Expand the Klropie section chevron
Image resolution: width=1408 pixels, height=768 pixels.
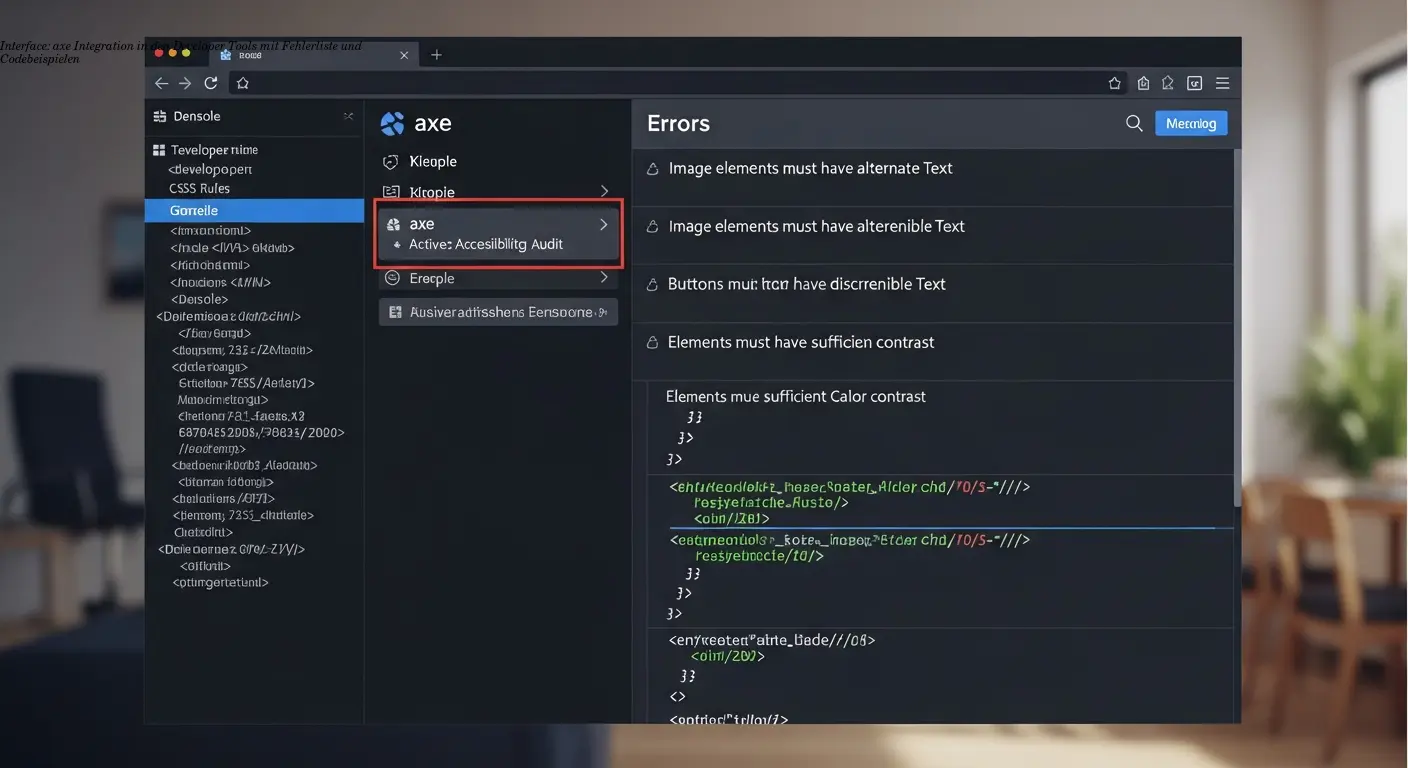click(x=604, y=191)
